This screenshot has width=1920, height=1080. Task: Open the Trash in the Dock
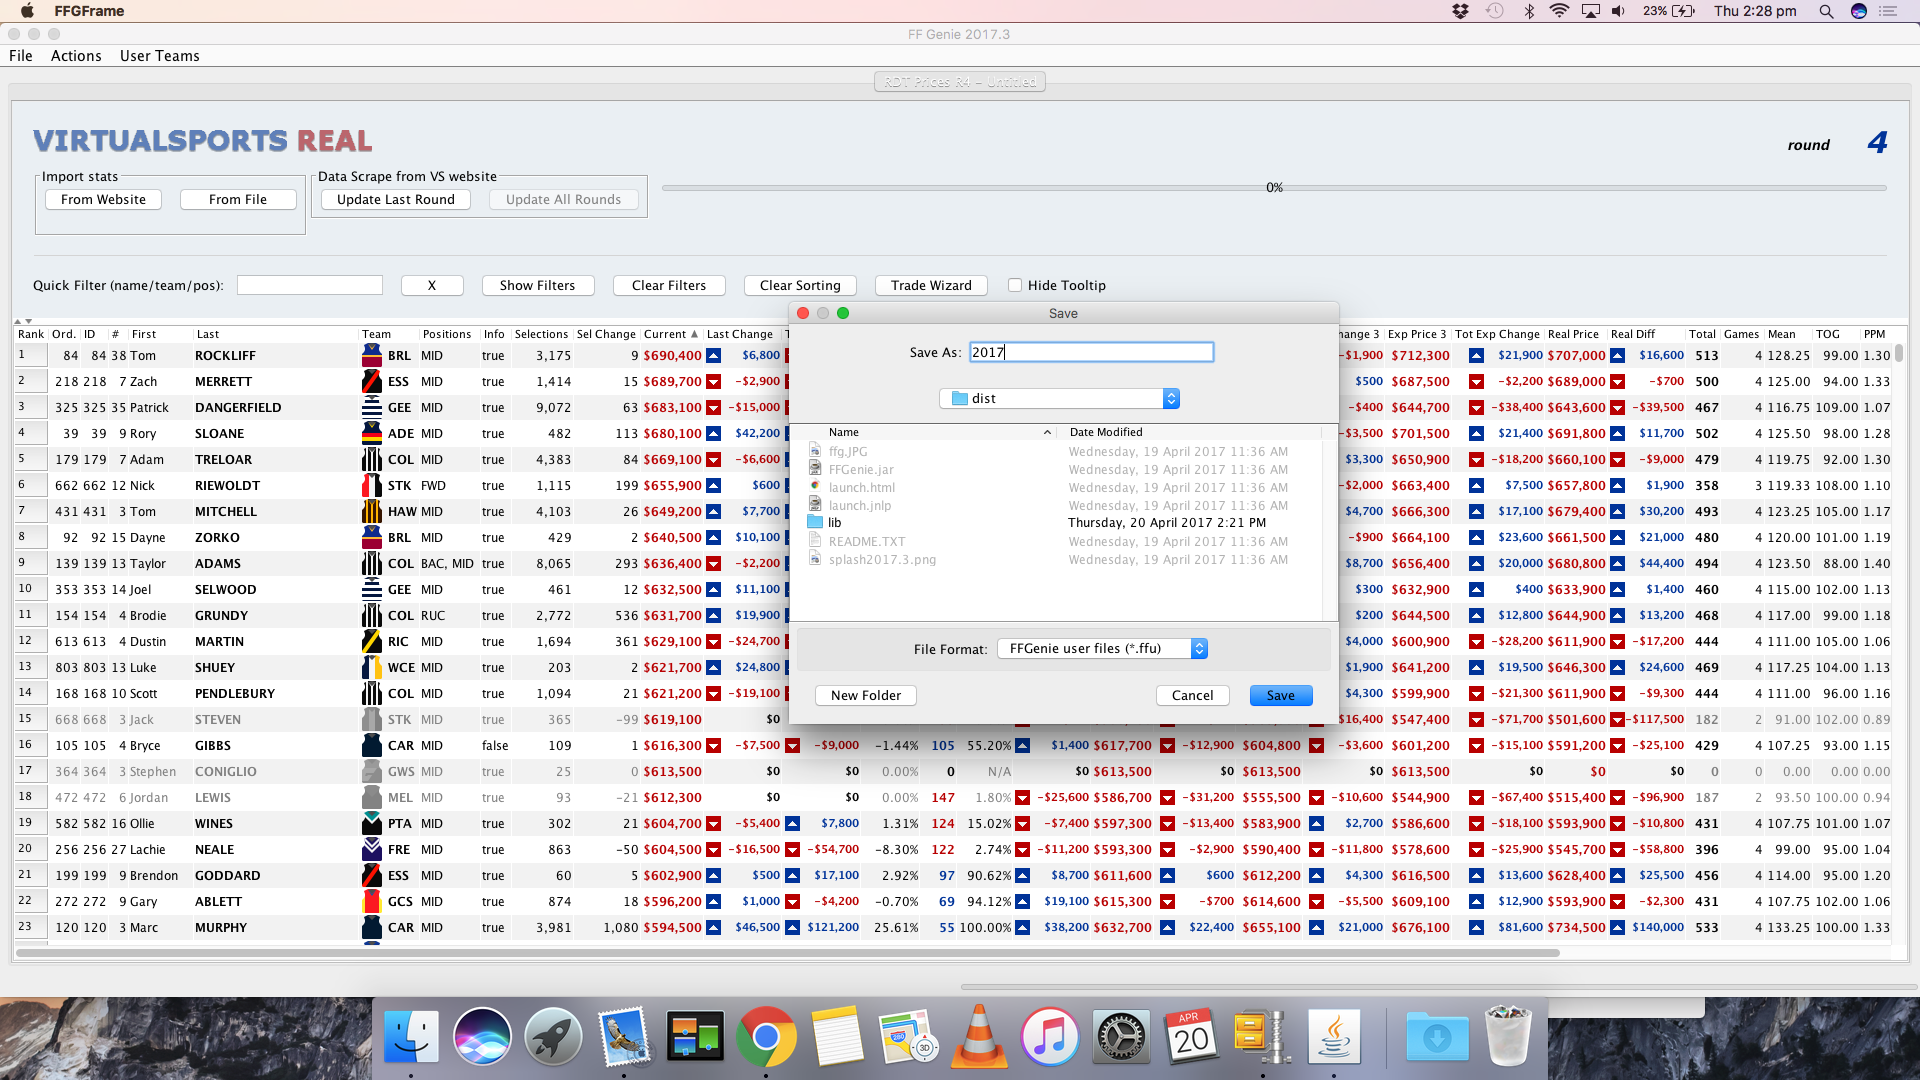pos(1507,1036)
